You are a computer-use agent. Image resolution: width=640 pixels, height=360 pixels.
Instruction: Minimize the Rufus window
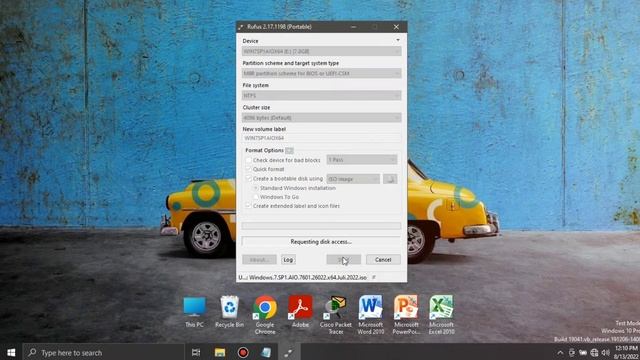pyautogui.click(x=353, y=27)
